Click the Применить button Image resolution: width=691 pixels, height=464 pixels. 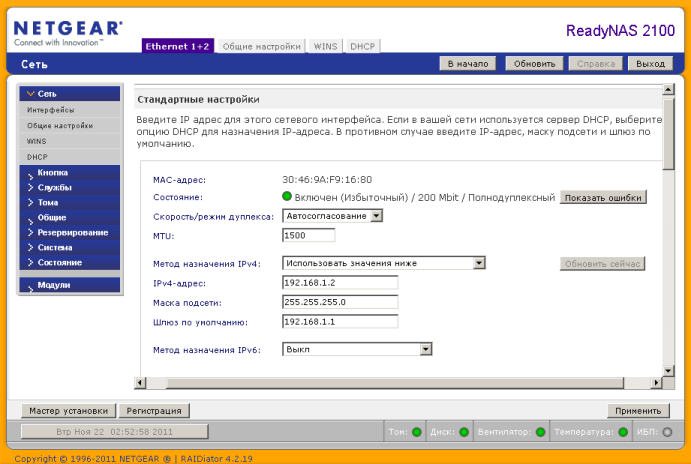tap(638, 411)
